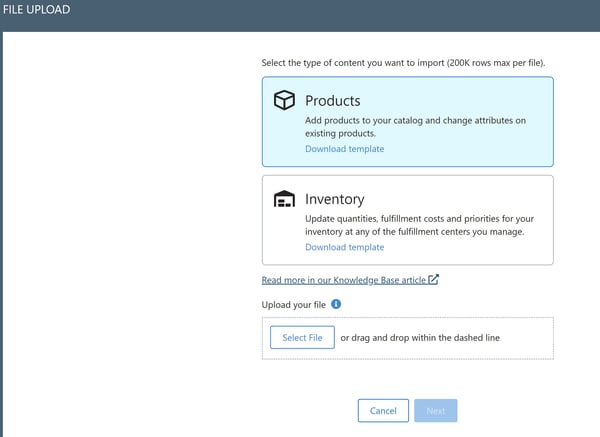Screen dimensions: 600x437
Task: Download the Inventory template
Action: click(344, 247)
